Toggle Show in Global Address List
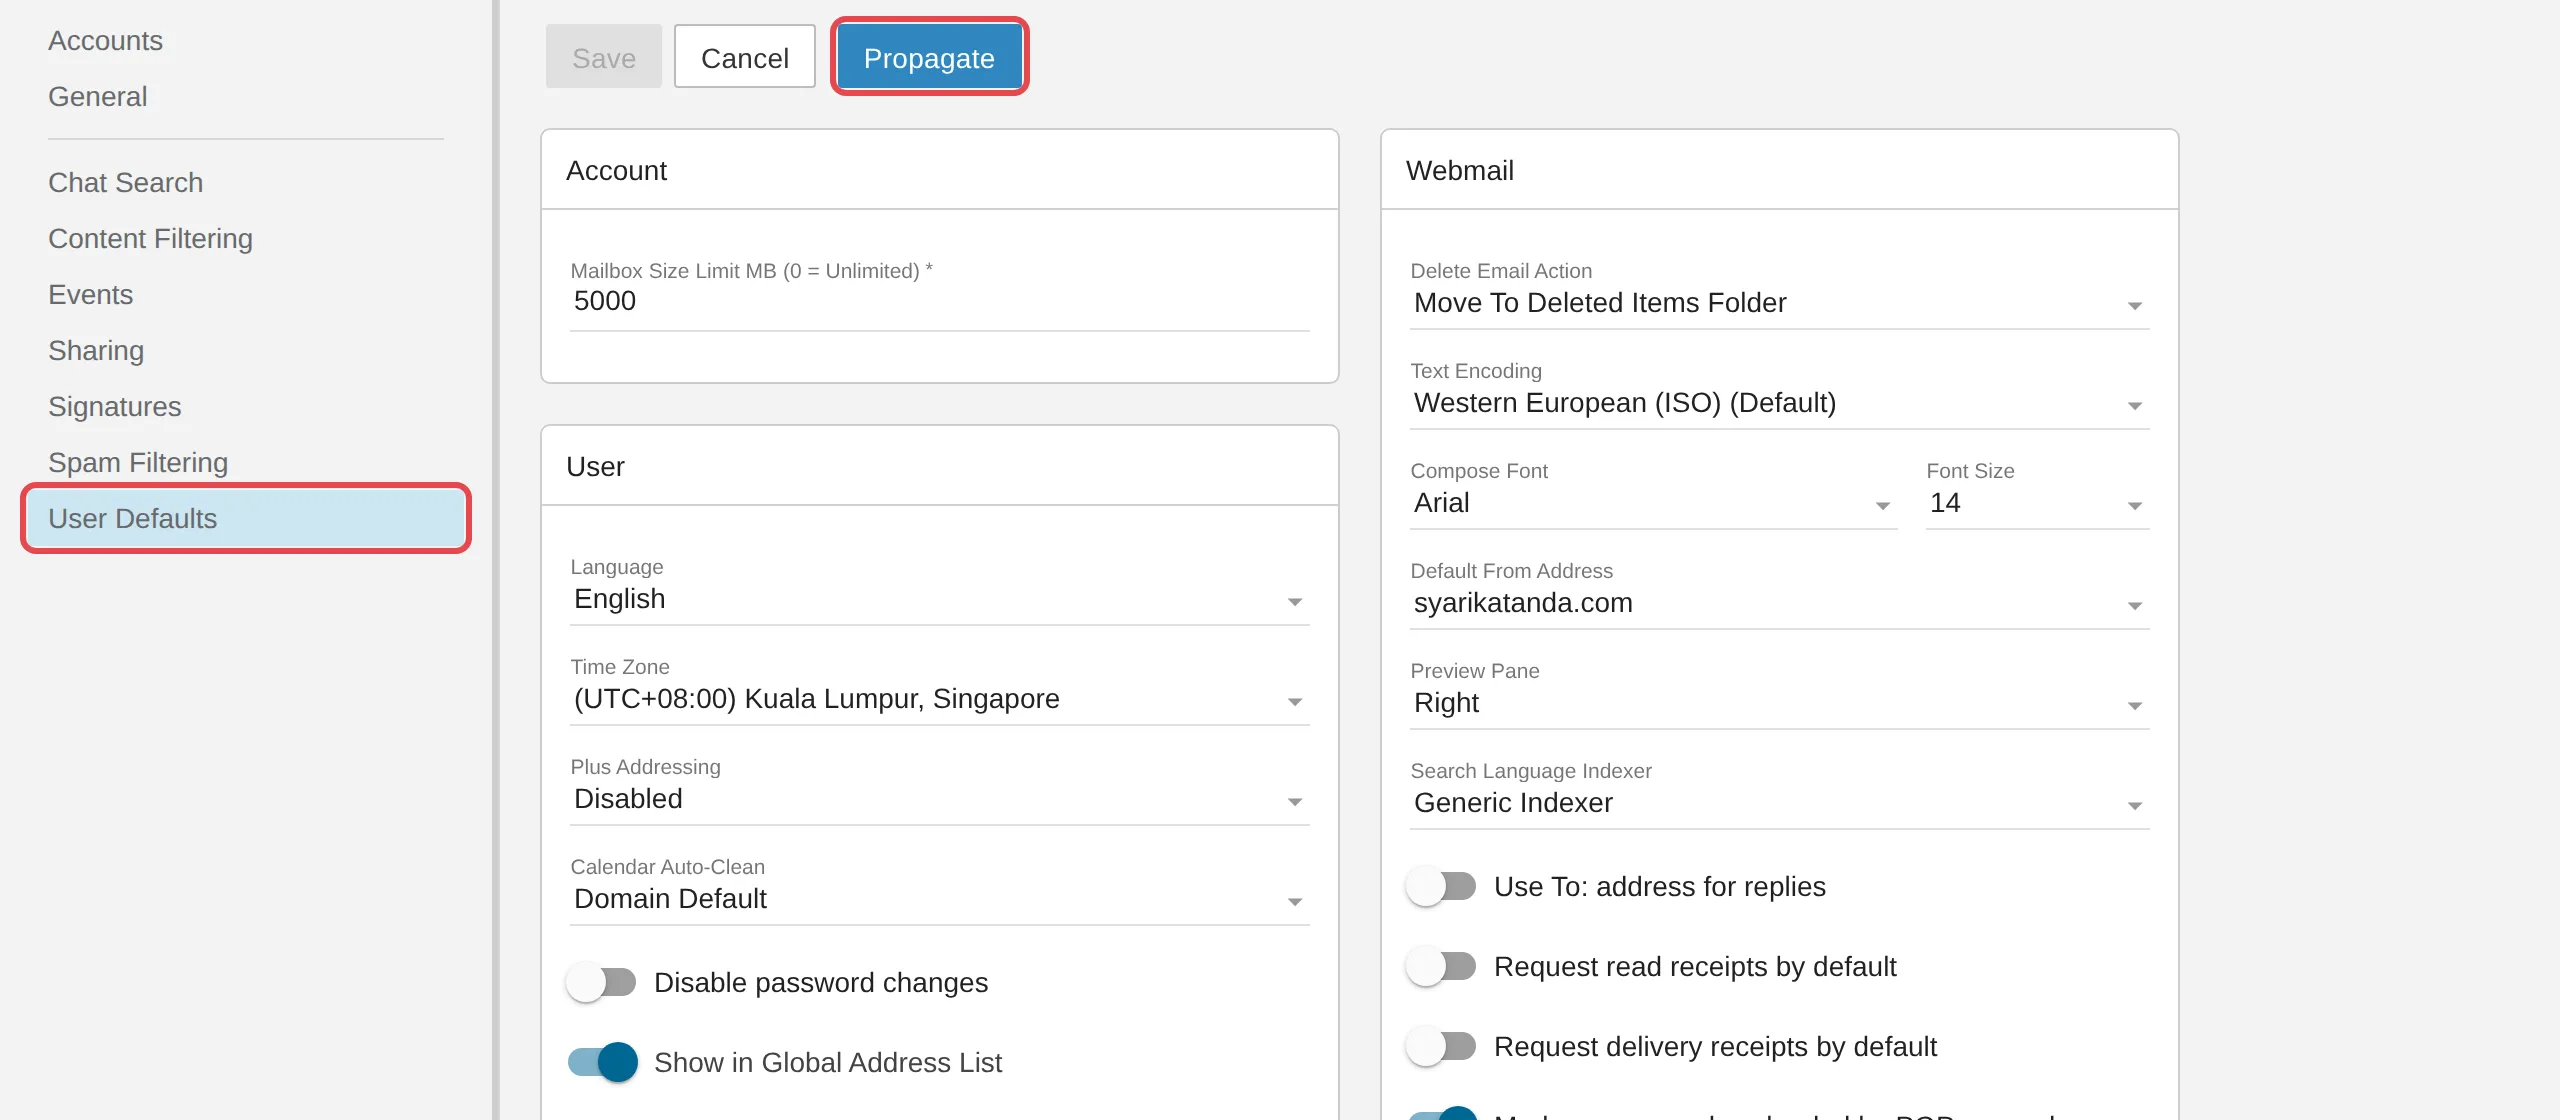 click(602, 1063)
